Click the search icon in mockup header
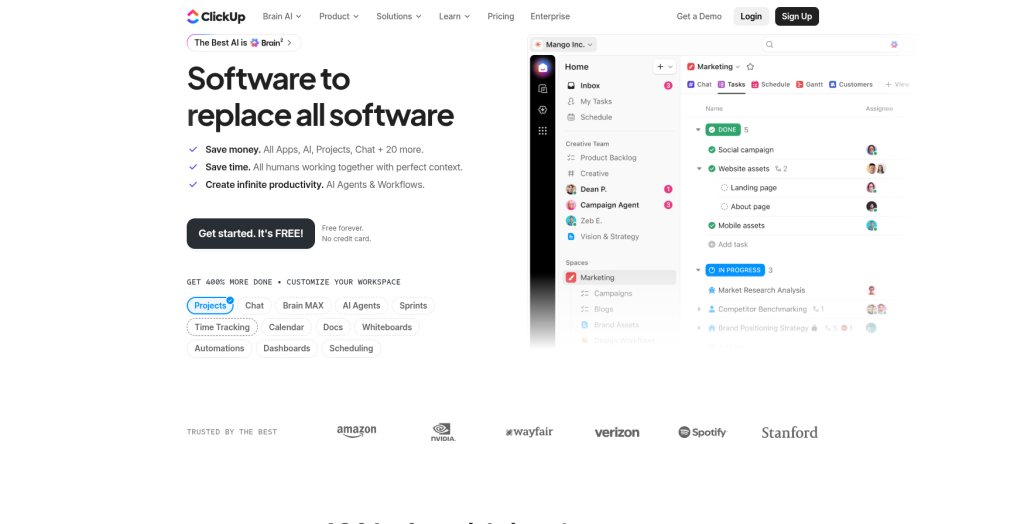 click(769, 44)
